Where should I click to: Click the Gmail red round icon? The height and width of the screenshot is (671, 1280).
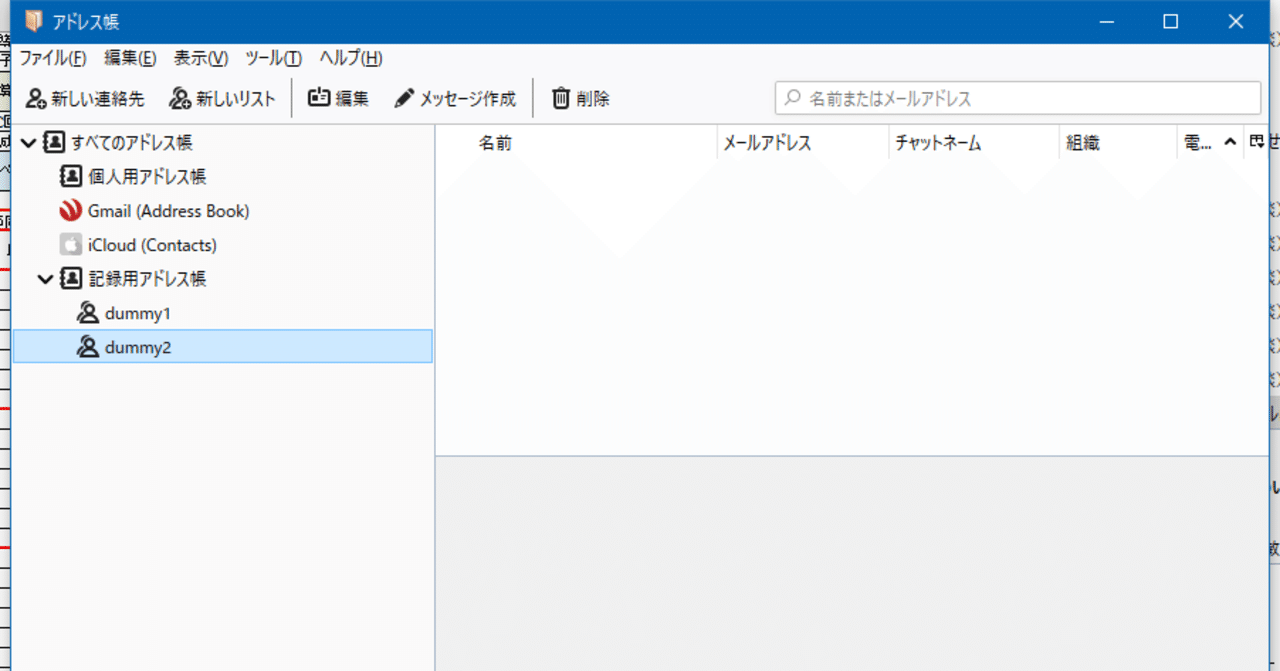[71, 211]
